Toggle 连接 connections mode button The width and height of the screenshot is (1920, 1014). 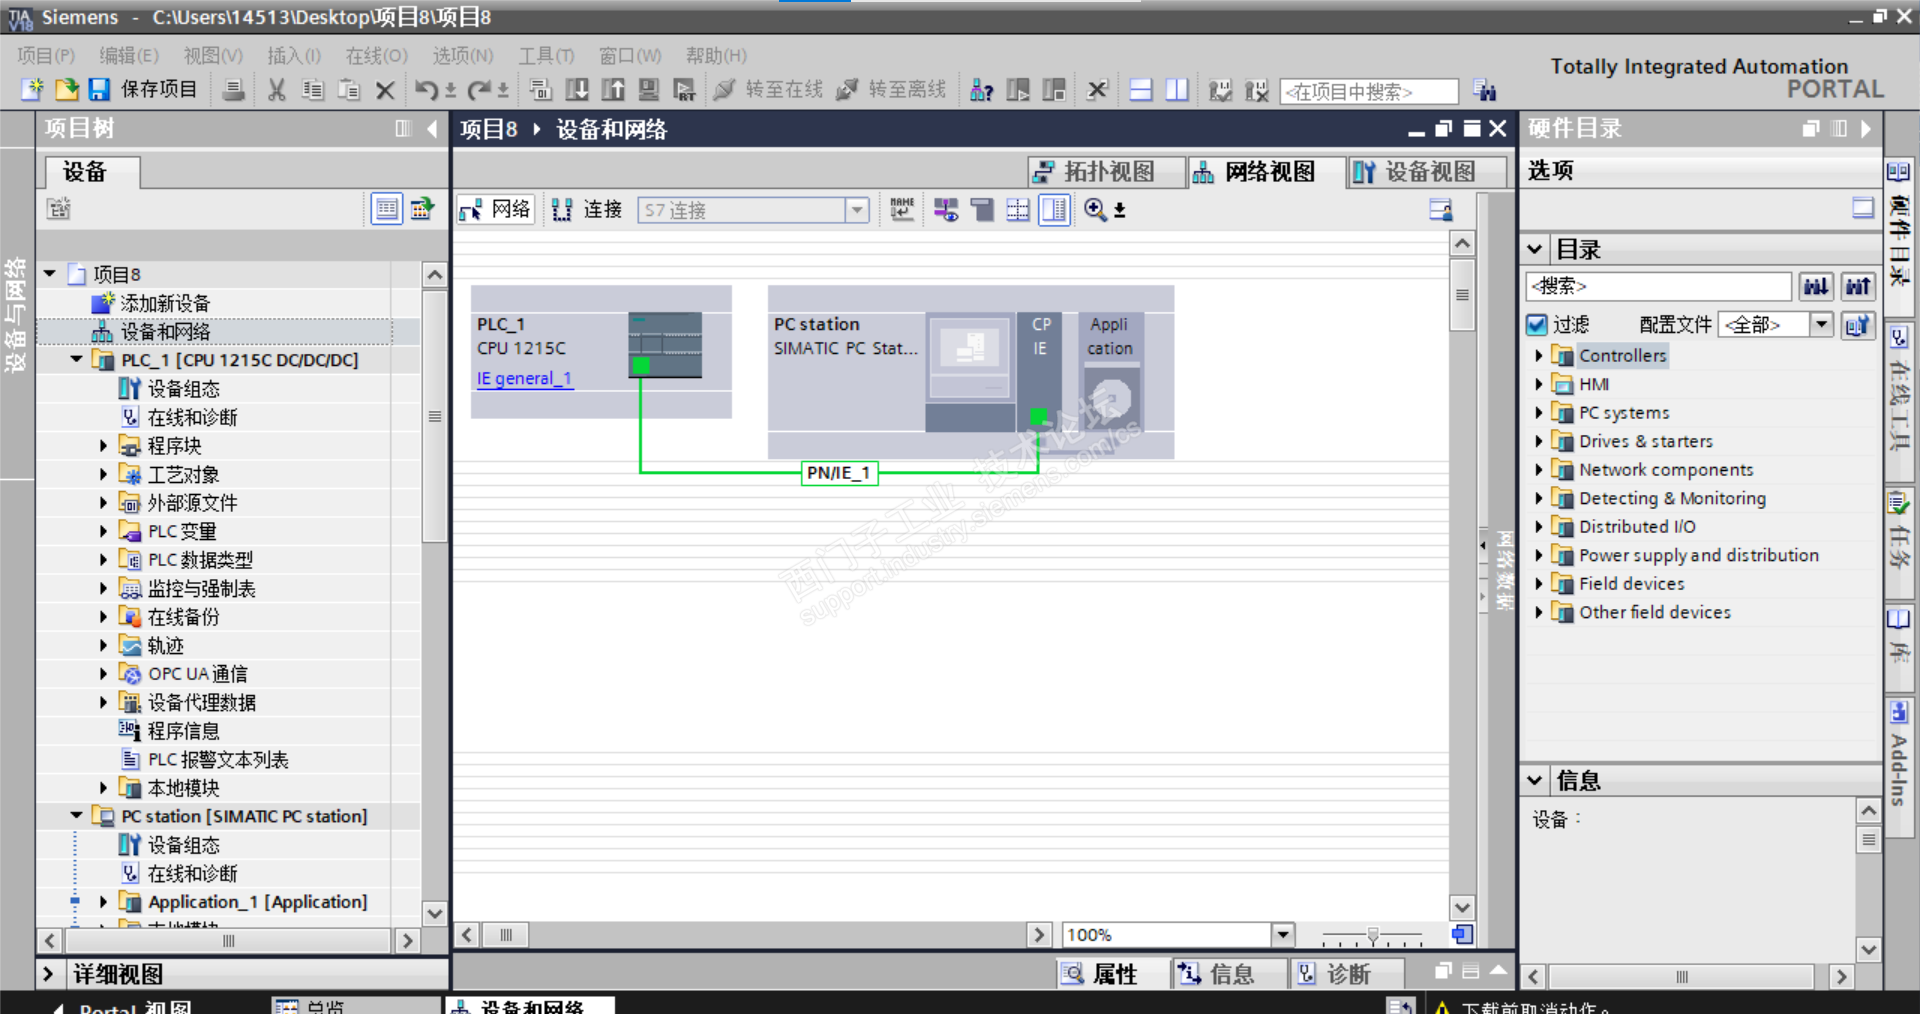tap(588, 210)
